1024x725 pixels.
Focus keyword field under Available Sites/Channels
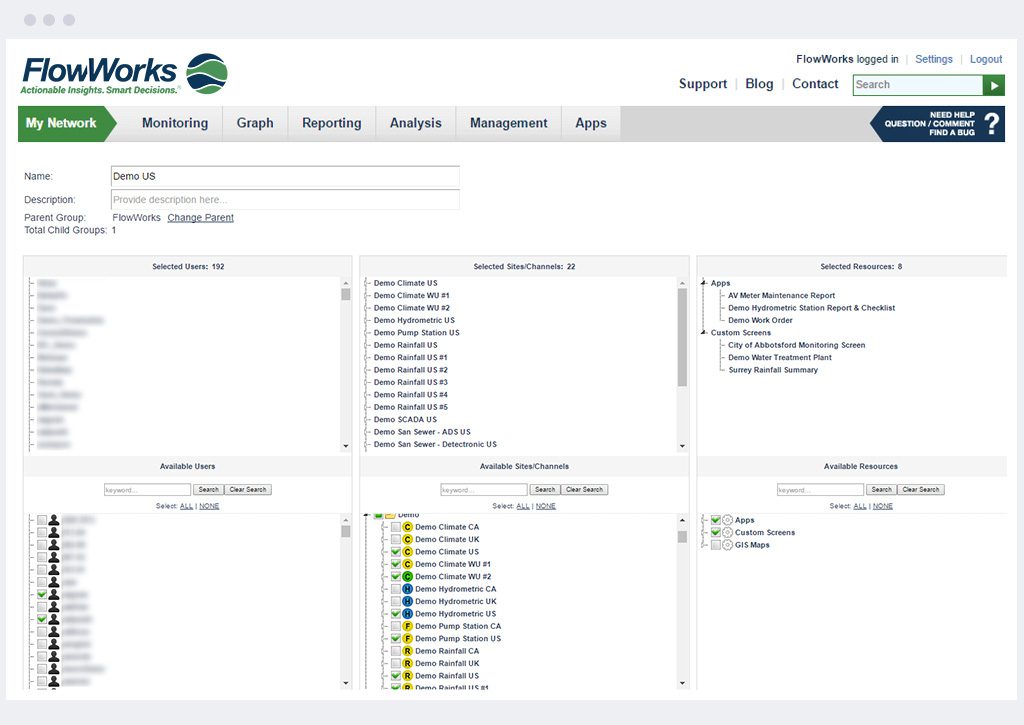(x=484, y=490)
